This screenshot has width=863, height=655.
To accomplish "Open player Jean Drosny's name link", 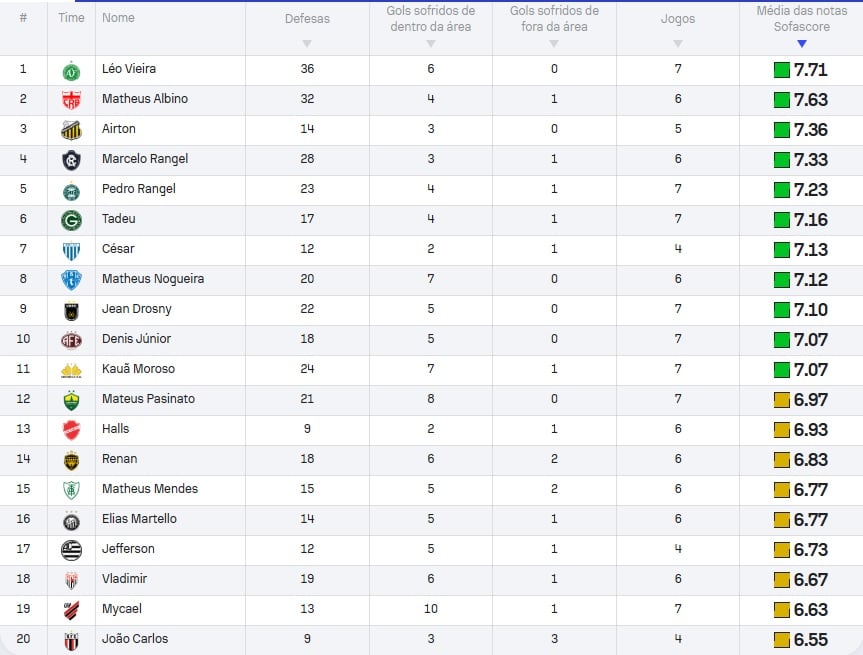I will pos(136,309).
